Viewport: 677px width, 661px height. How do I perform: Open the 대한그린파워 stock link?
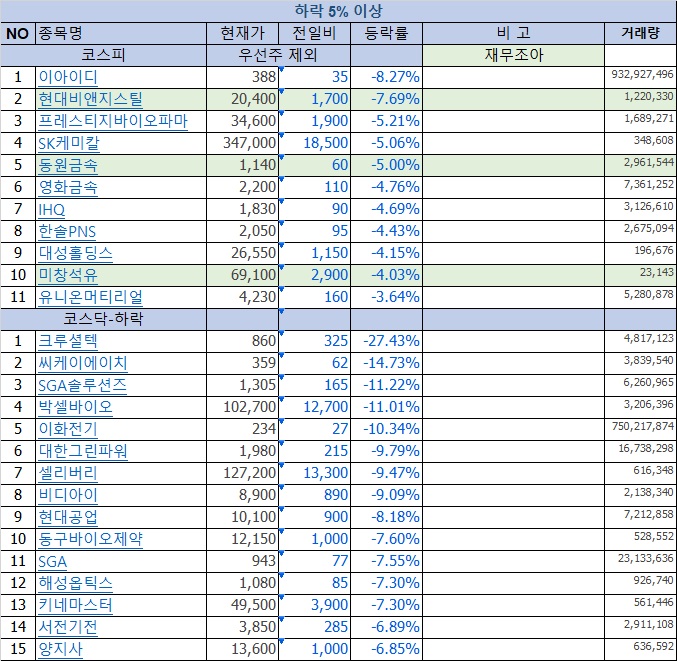click(x=83, y=452)
